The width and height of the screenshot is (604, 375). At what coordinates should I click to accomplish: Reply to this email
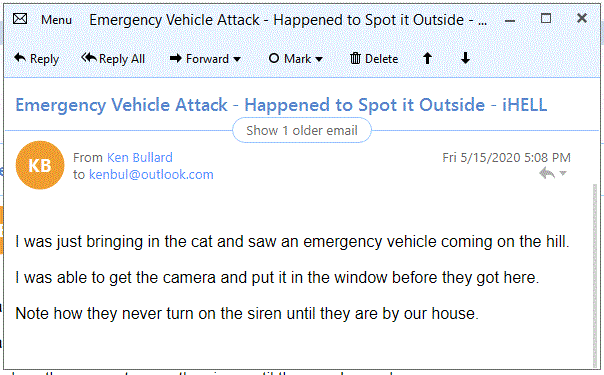(x=36, y=59)
